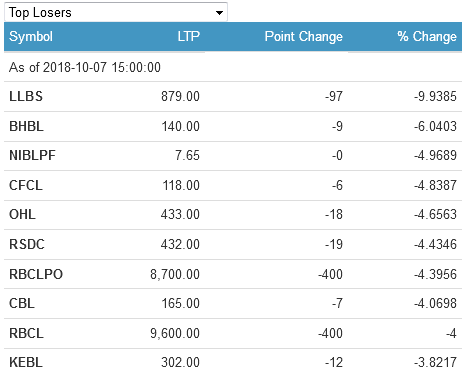
Task: Select the RSDC symbol
Action: pos(27,244)
